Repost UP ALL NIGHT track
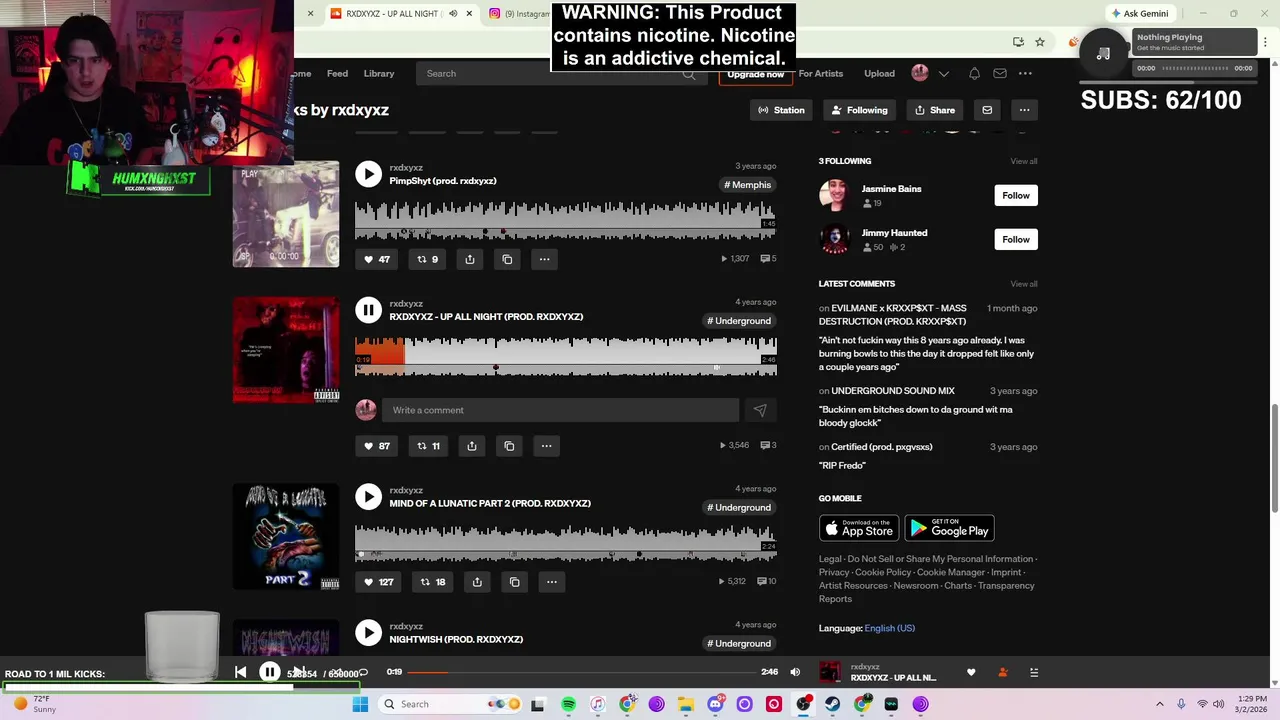 (x=428, y=446)
